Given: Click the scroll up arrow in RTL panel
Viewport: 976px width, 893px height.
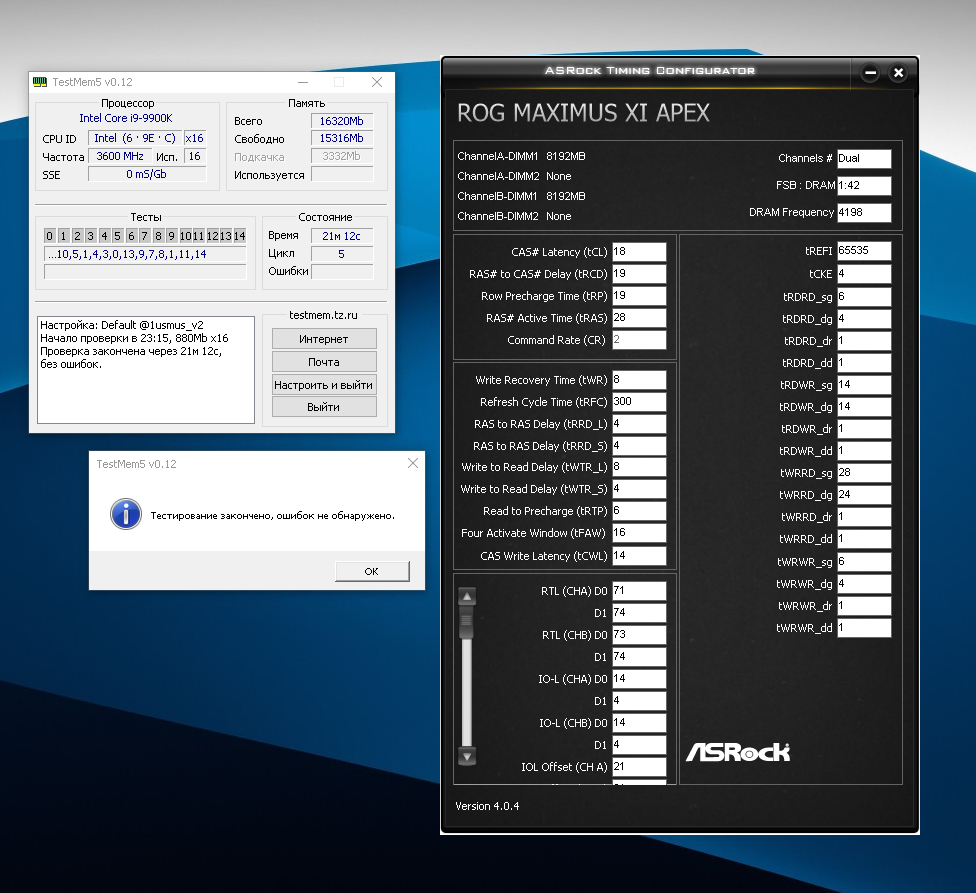Looking at the screenshot, I should tap(467, 597).
